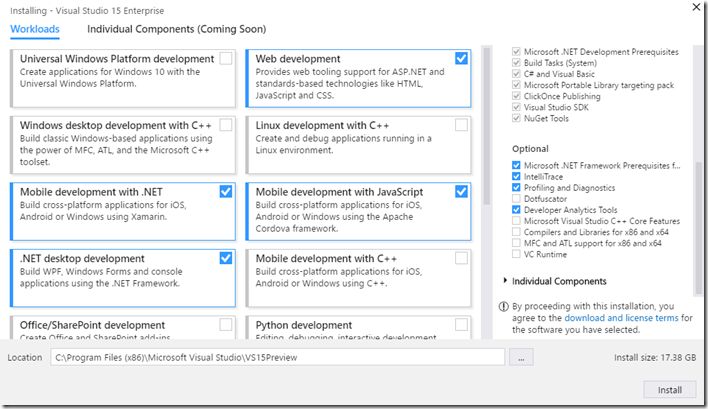Click the license notice info icon
This screenshot has height=409, width=708.
[x=503, y=307]
